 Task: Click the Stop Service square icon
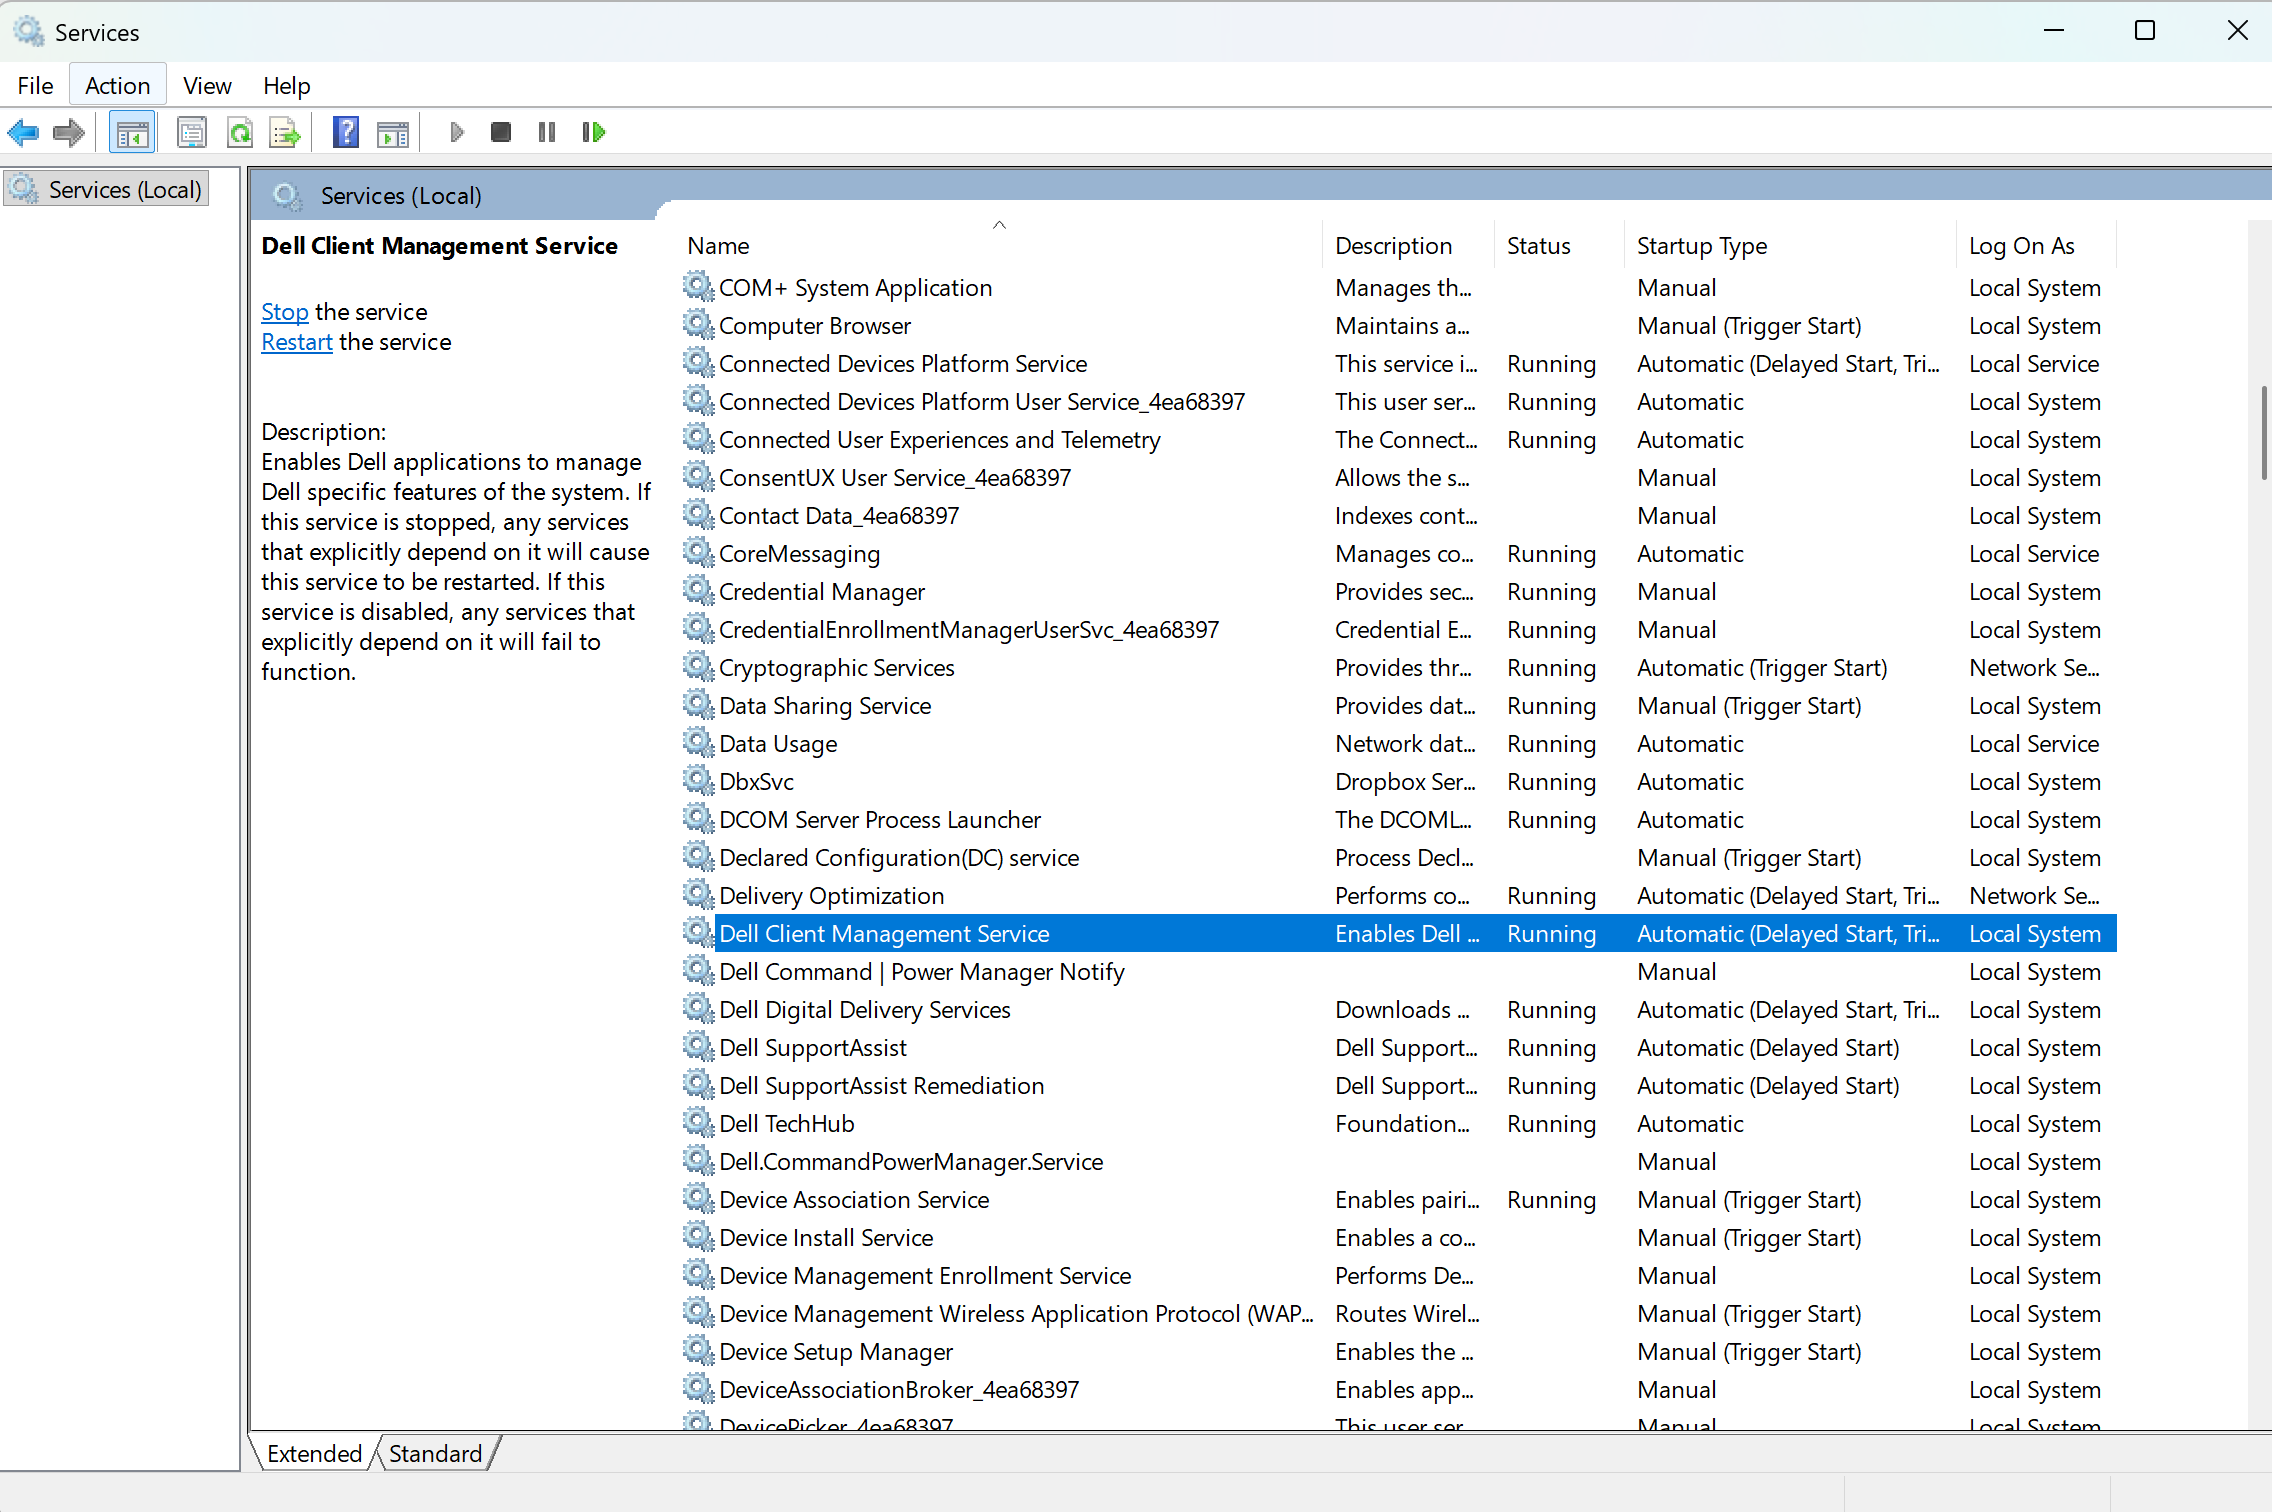(x=501, y=132)
